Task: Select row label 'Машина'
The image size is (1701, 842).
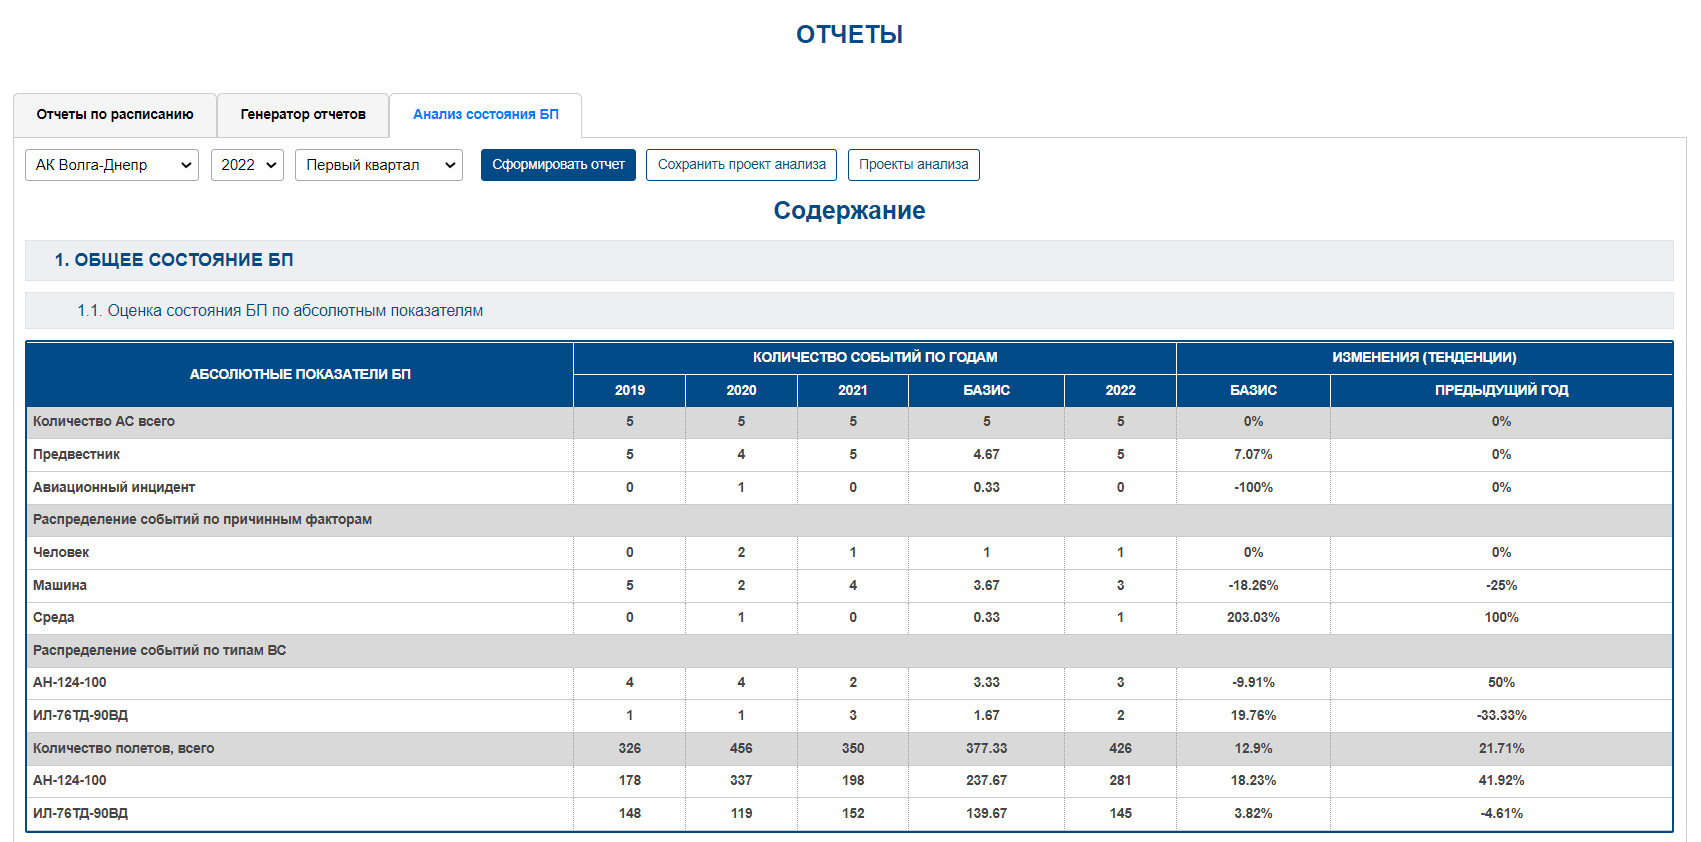Action: pos(60,585)
